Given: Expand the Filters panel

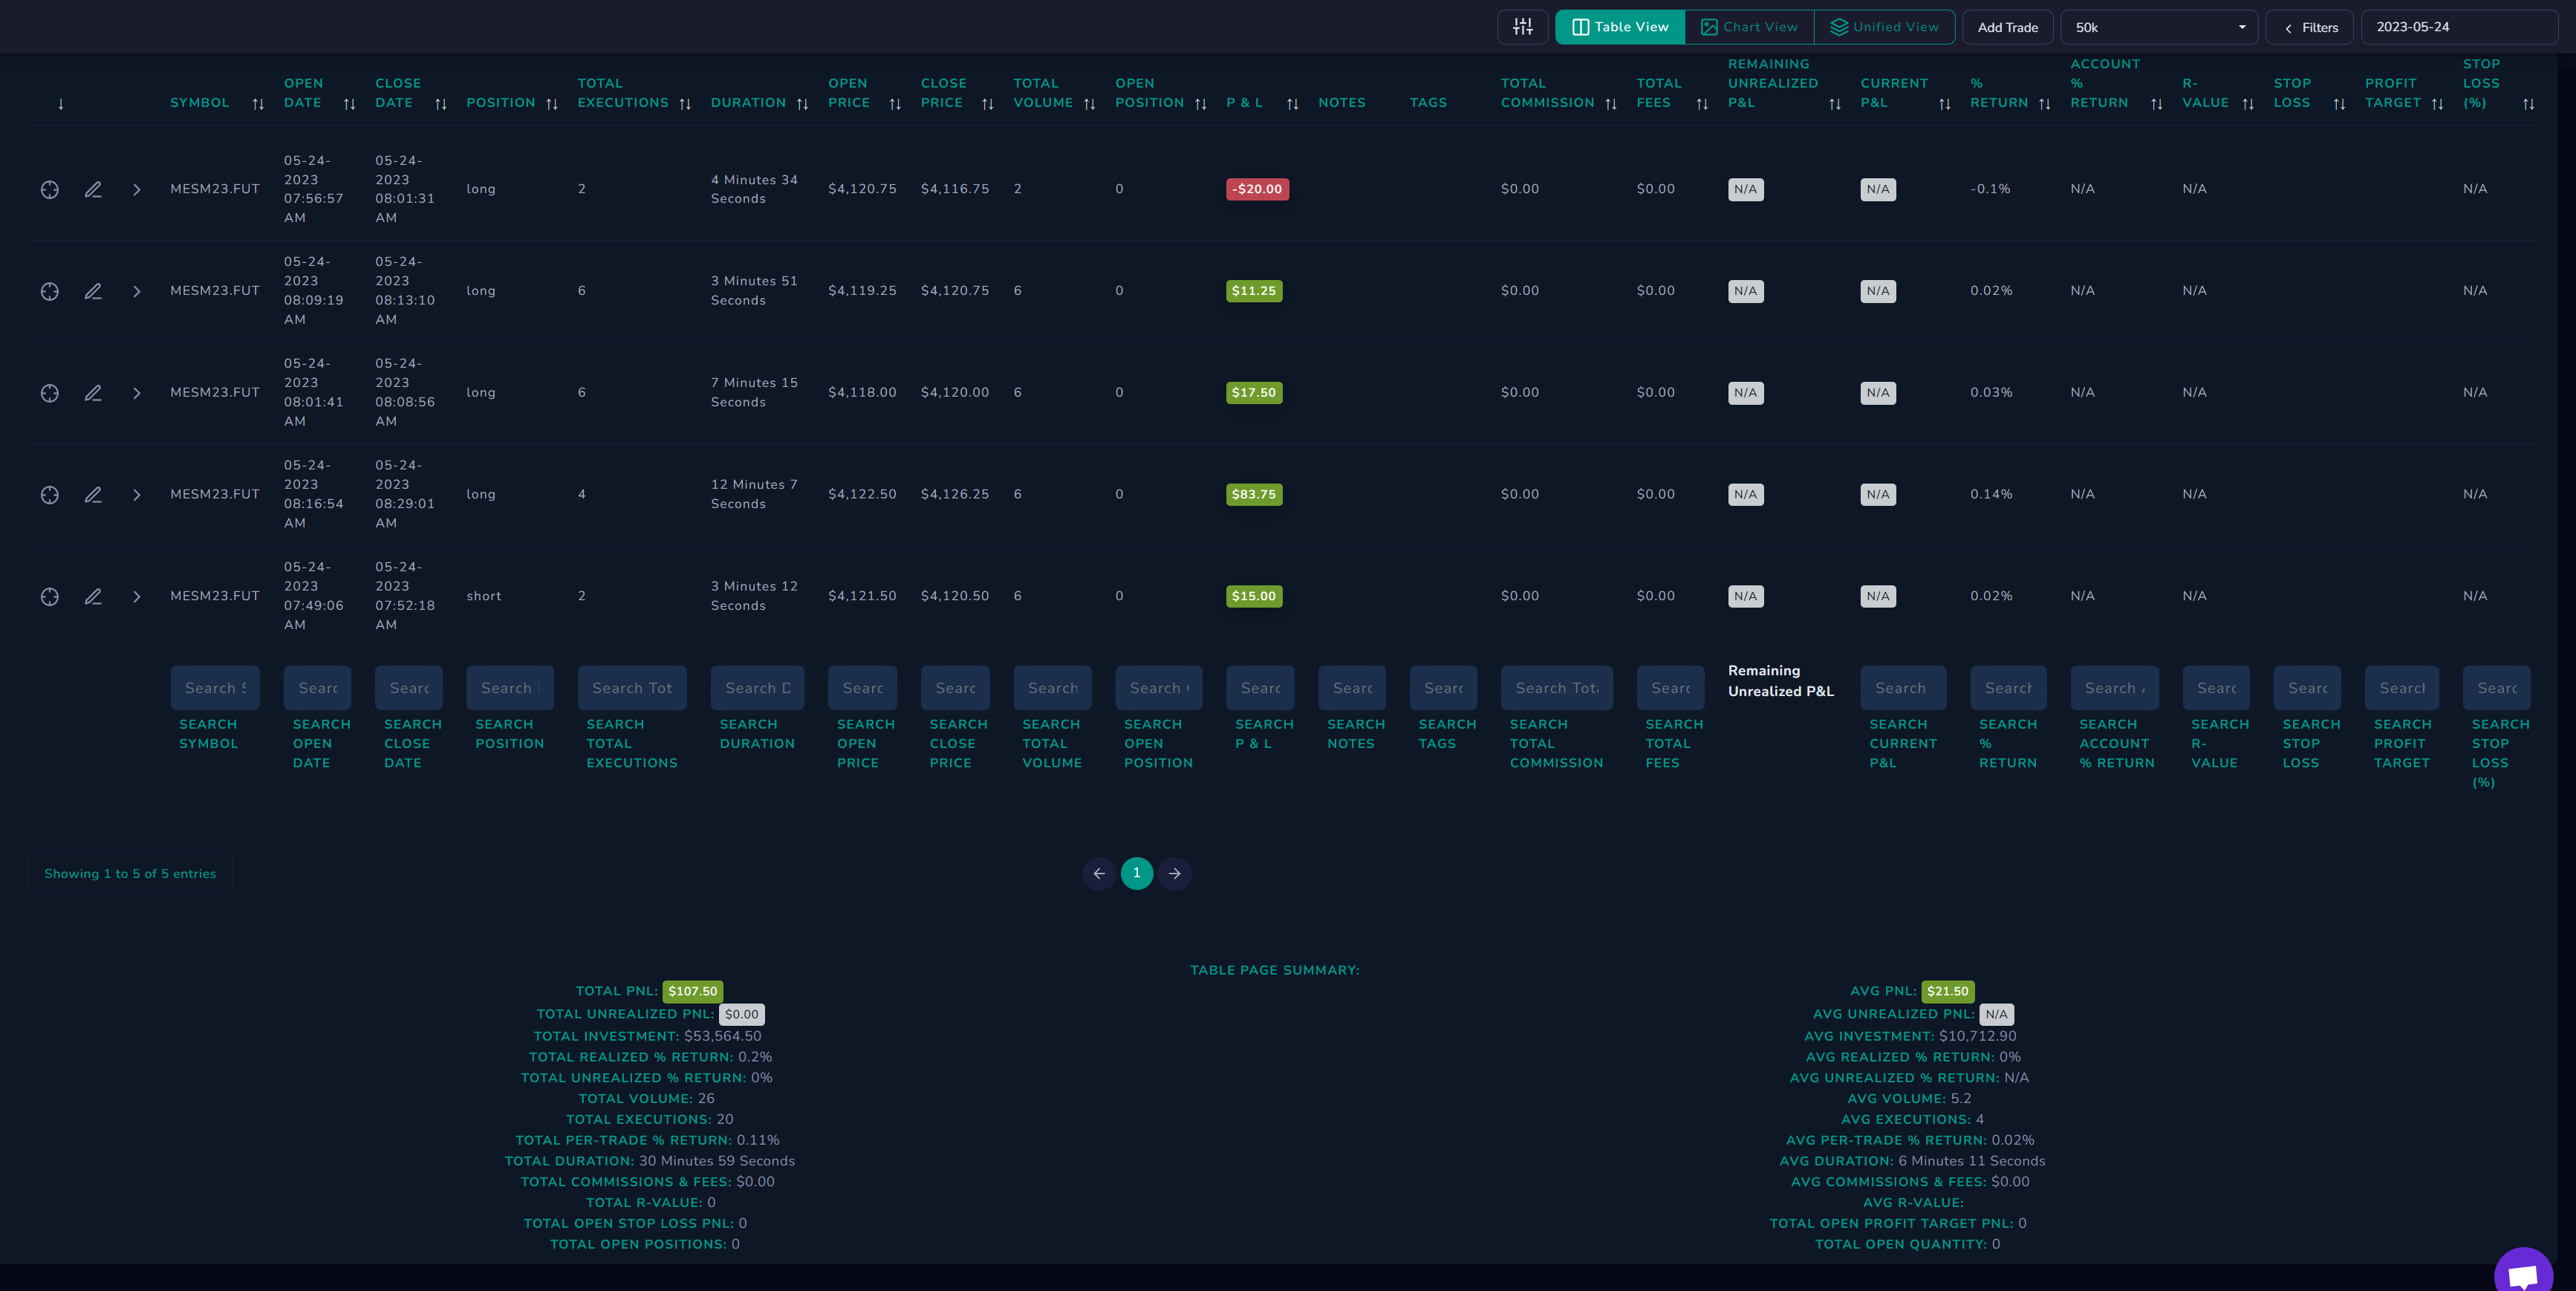Looking at the screenshot, I should point(2309,27).
